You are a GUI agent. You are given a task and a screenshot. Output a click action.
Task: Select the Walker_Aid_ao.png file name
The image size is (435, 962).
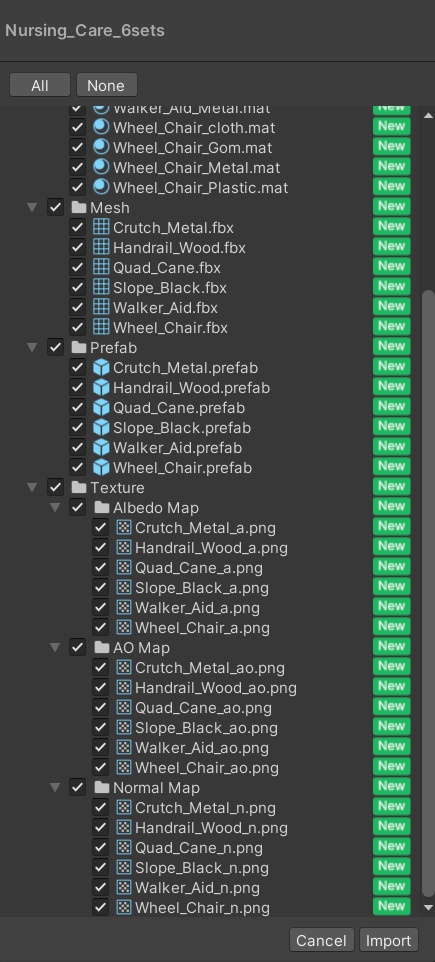(202, 748)
